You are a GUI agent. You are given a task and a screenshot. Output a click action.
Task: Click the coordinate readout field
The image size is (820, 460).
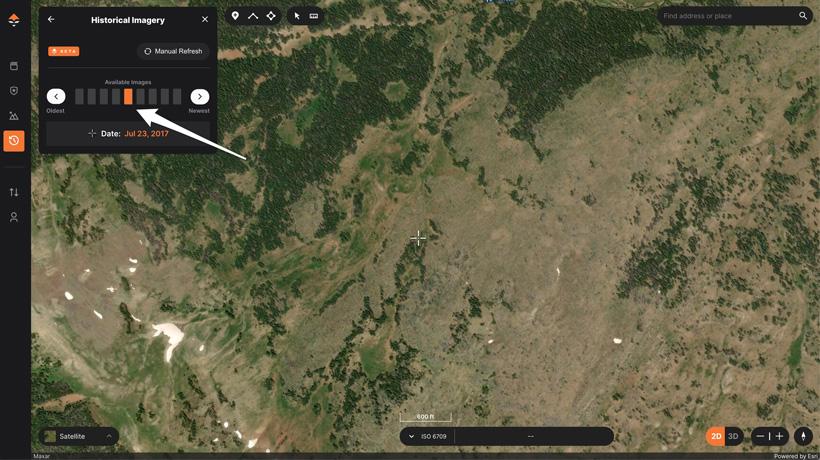click(x=533, y=436)
